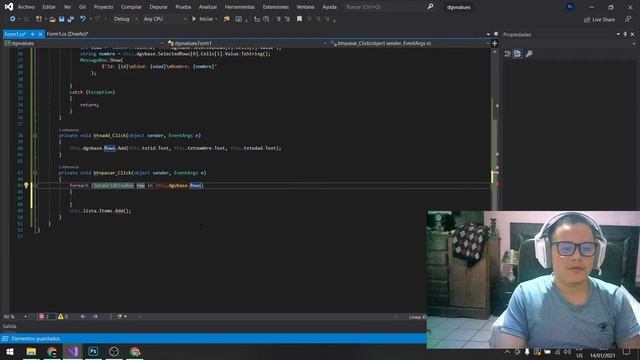Click the bookmark toolbar icon
The height and width of the screenshot is (360, 640).
pos(299,19)
